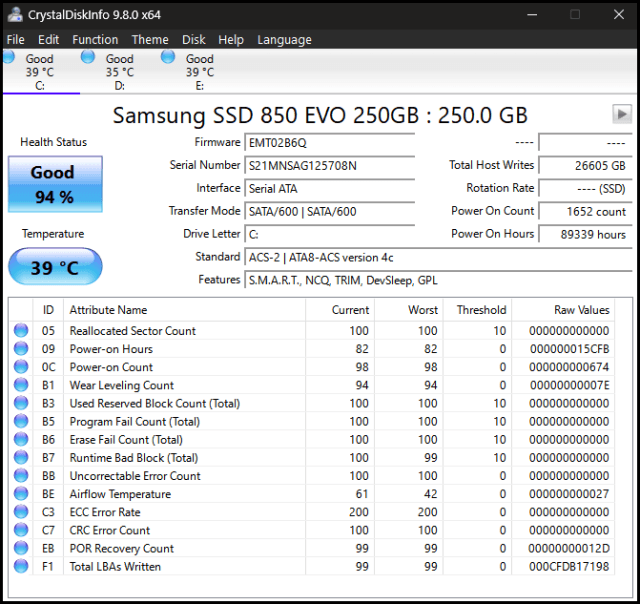Click Power On Count value 1652 count

(x=585, y=211)
